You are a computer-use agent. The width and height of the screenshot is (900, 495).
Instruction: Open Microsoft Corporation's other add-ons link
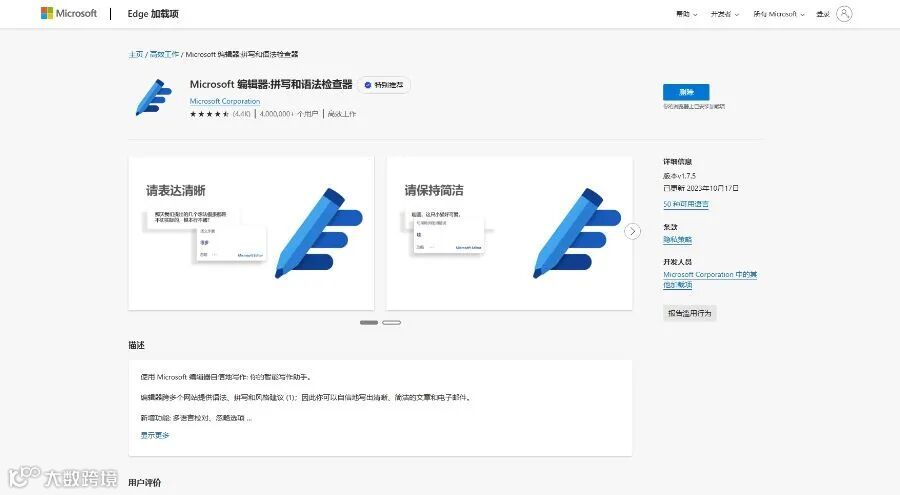(x=709, y=279)
